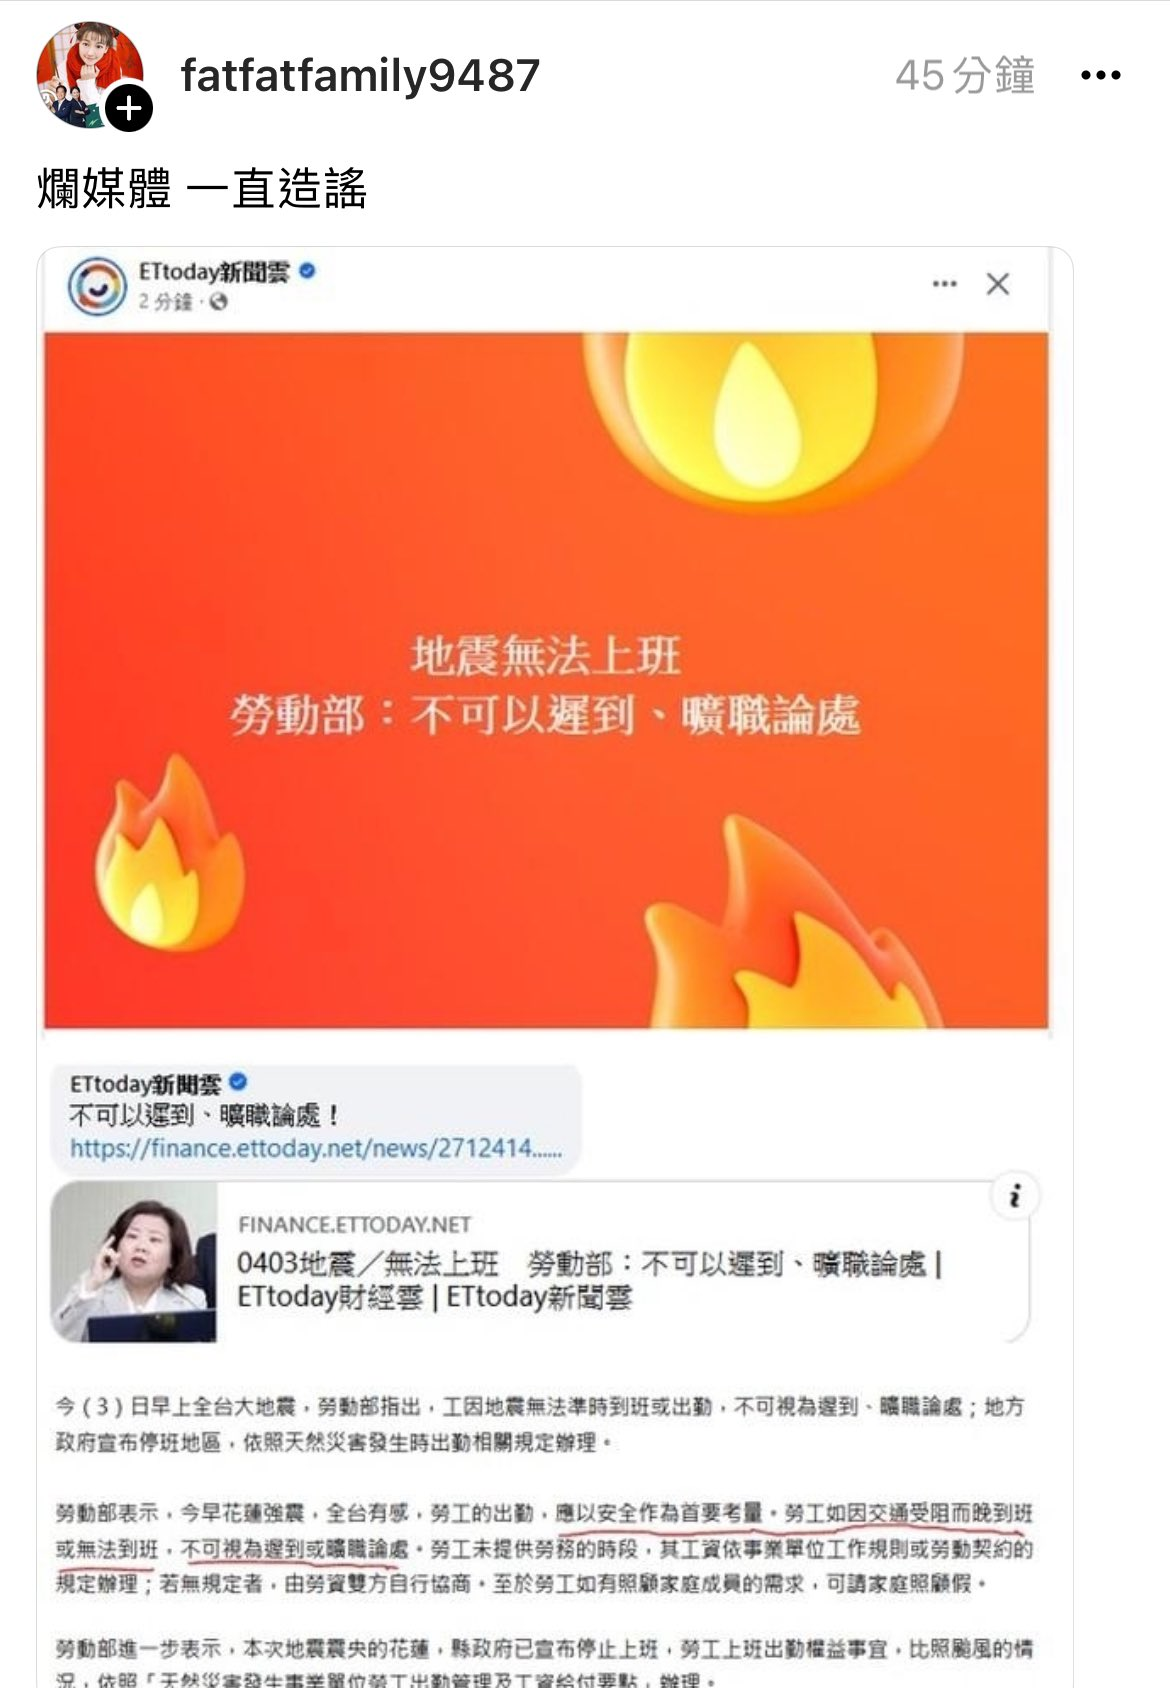The width and height of the screenshot is (1170, 1688).
Task: Open embedded post's three-dot menu
Action: click(x=944, y=284)
